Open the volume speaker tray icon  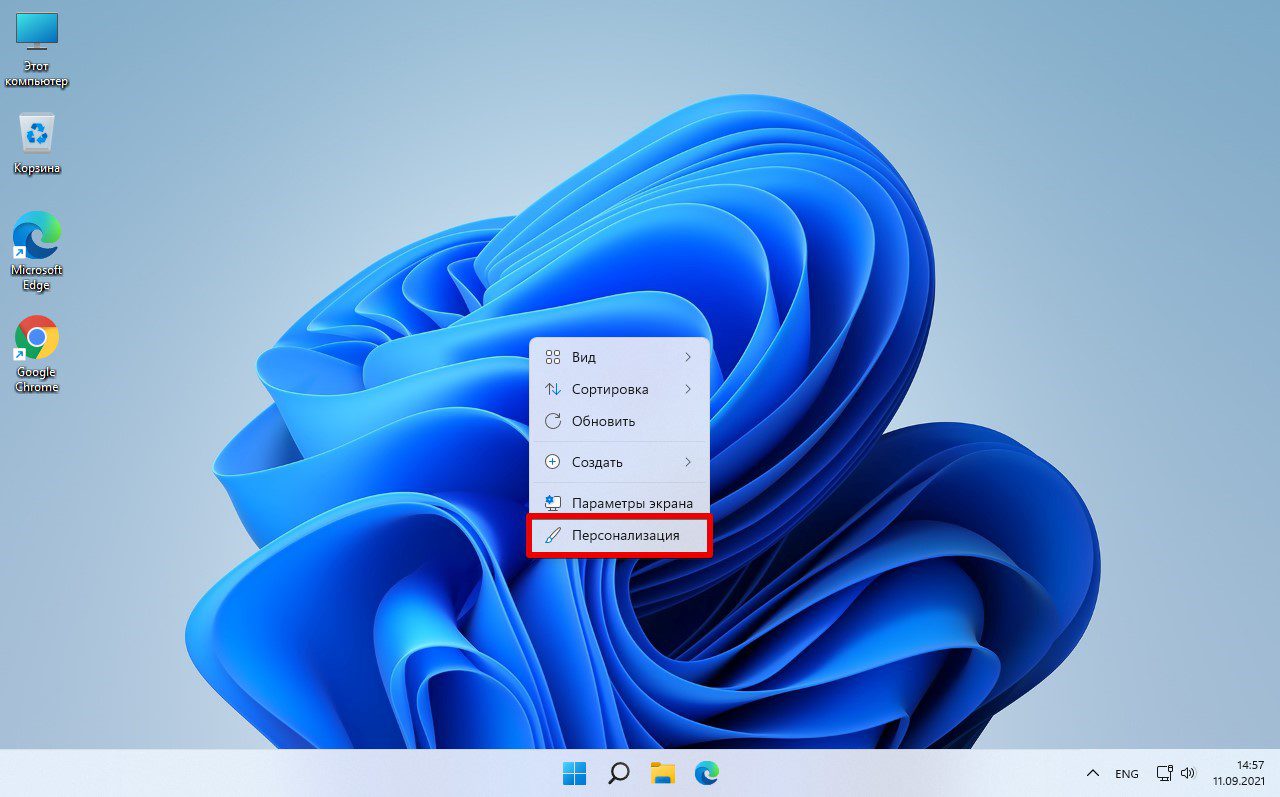point(1188,773)
